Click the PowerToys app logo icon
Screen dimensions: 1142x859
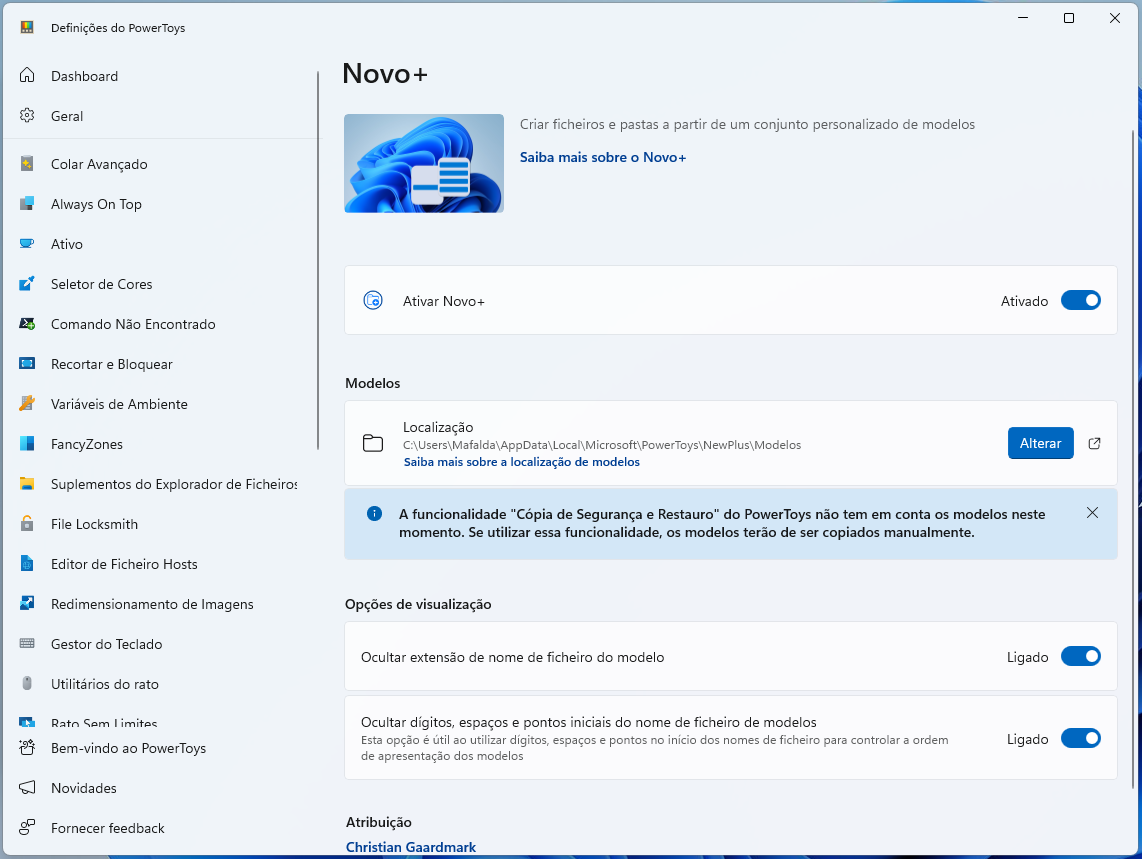pos(27,28)
